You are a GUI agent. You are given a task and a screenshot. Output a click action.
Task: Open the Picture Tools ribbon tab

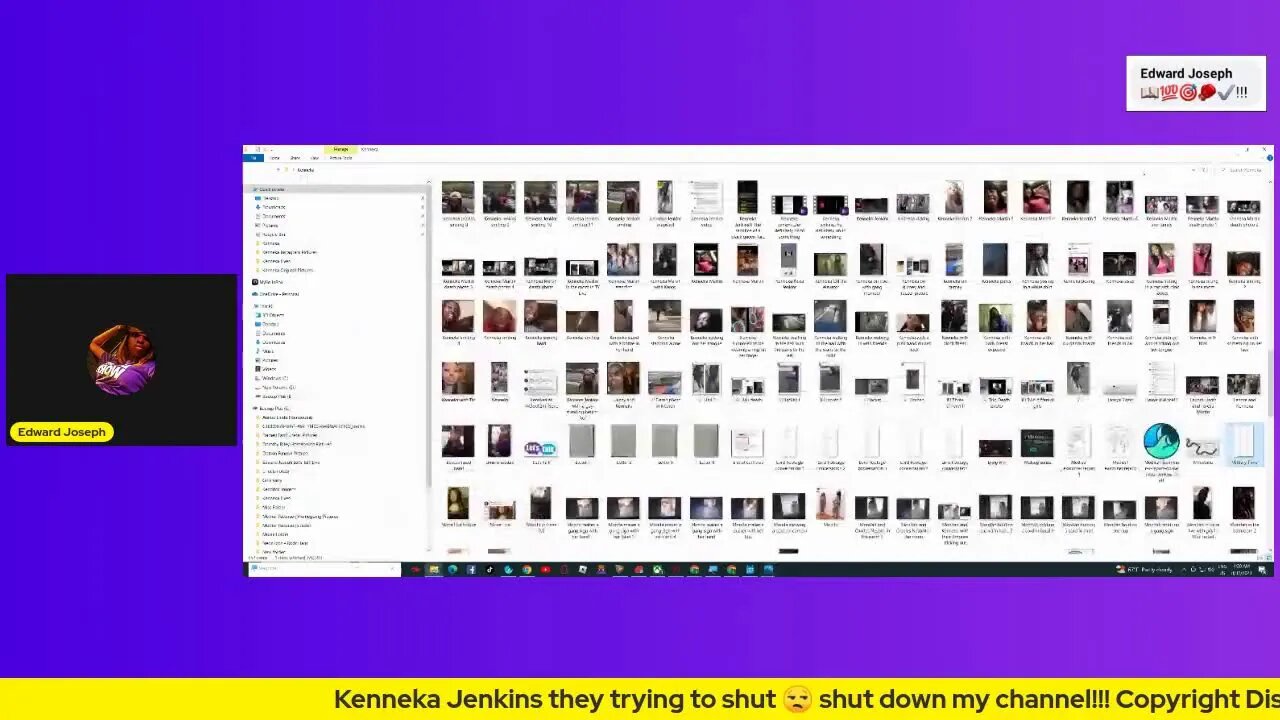pyautogui.click(x=341, y=158)
